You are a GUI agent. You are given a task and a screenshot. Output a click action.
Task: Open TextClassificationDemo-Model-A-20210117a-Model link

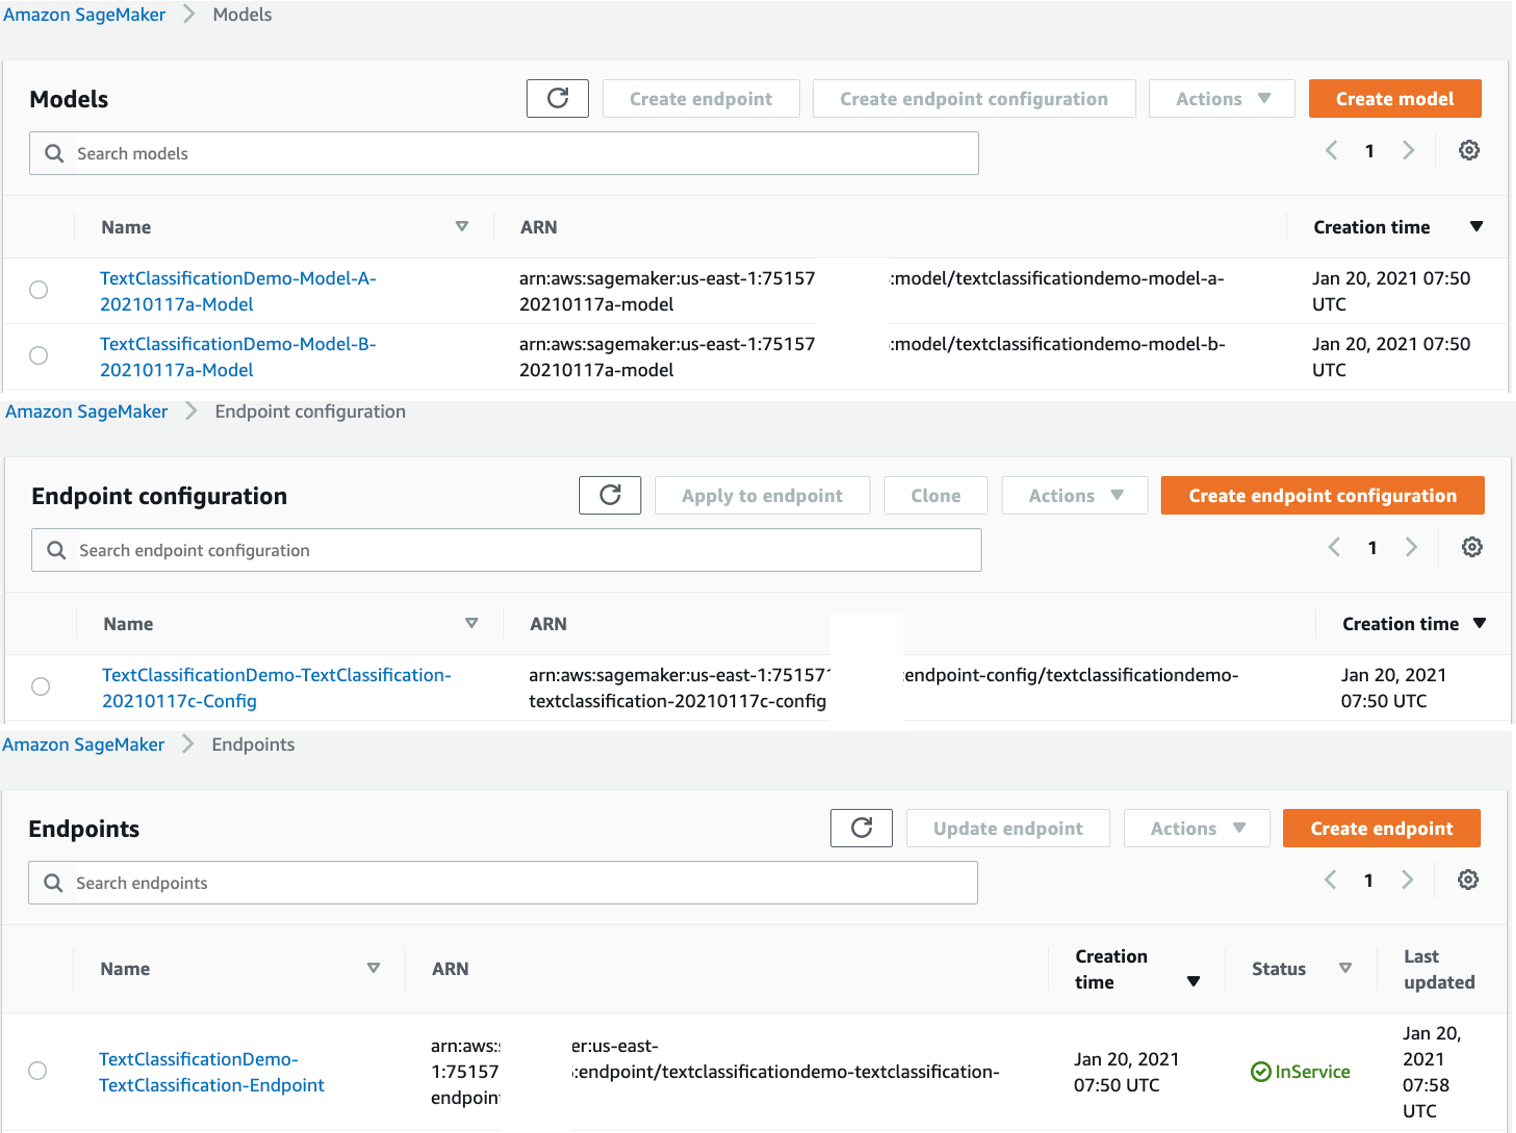pyautogui.click(x=238, y=291)
